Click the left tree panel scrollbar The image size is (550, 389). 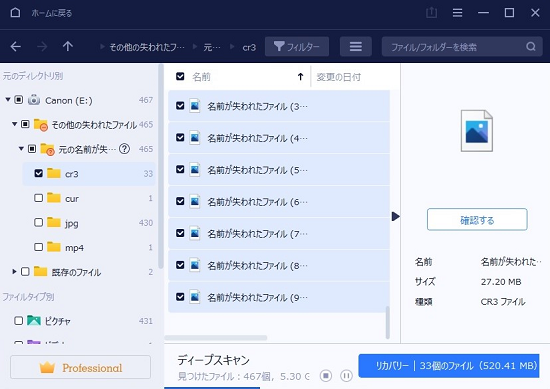(161, 167)
